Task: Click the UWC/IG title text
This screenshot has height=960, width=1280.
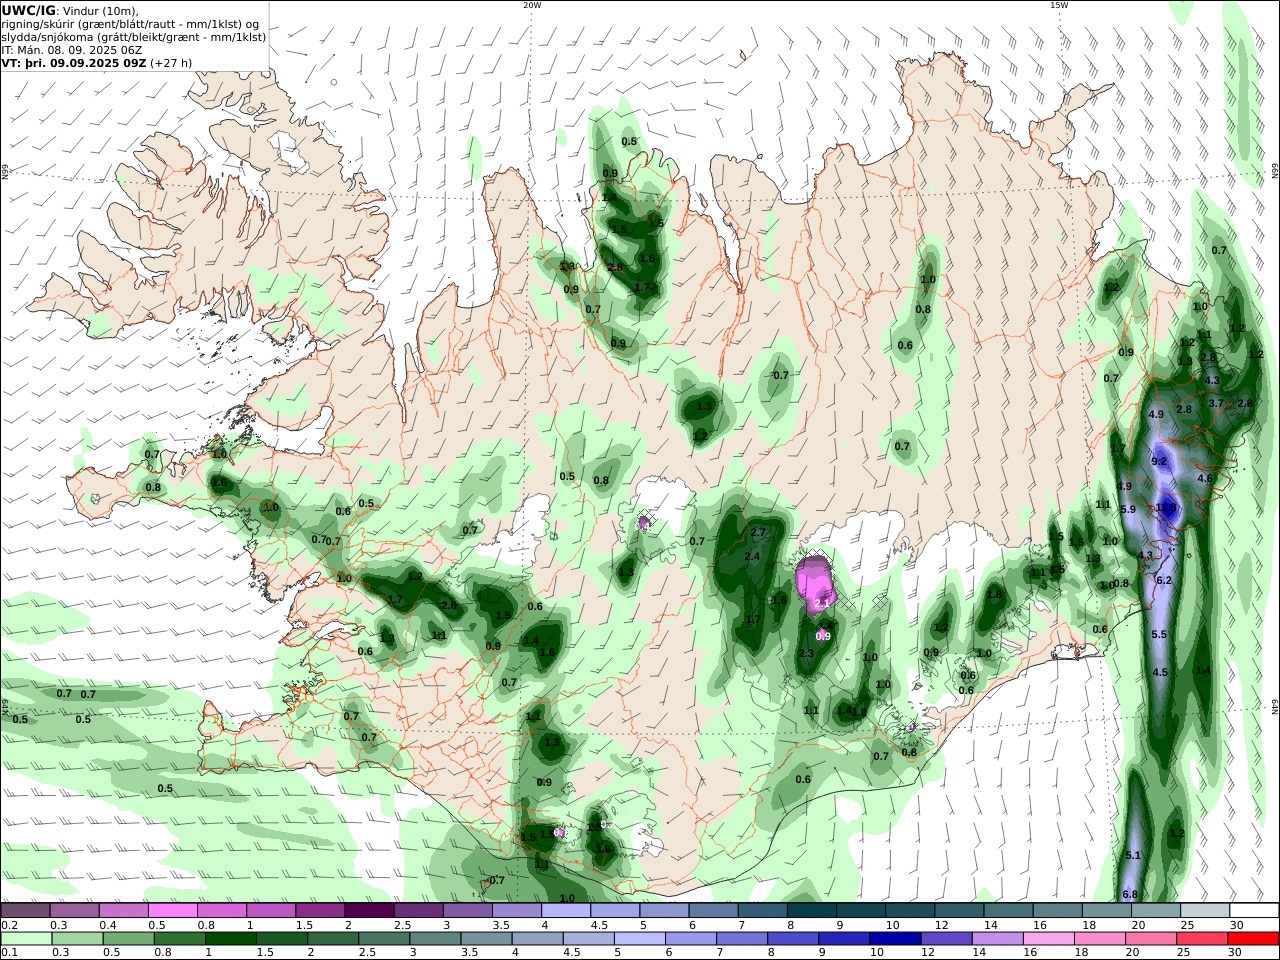Action: (x=28, y=10)
